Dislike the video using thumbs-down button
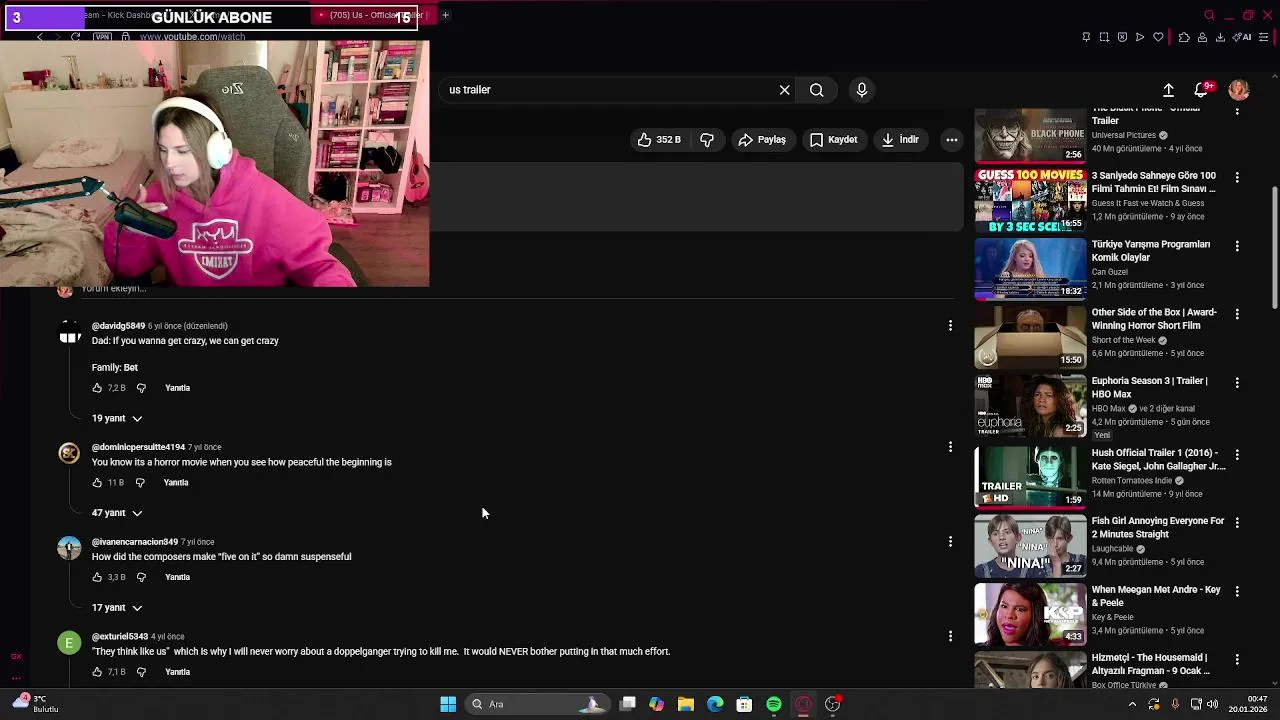The height and width of the screenshot is (720, 1280). (707, 140)
